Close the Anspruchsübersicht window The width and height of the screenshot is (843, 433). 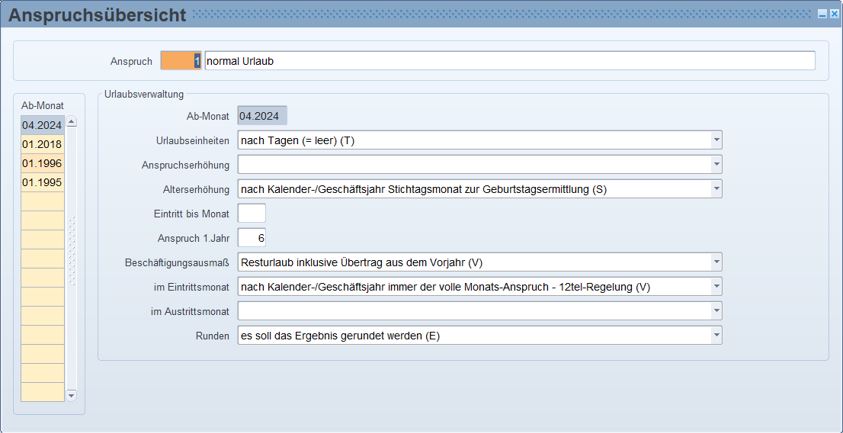pyautogui.click(x=834, y=14)
